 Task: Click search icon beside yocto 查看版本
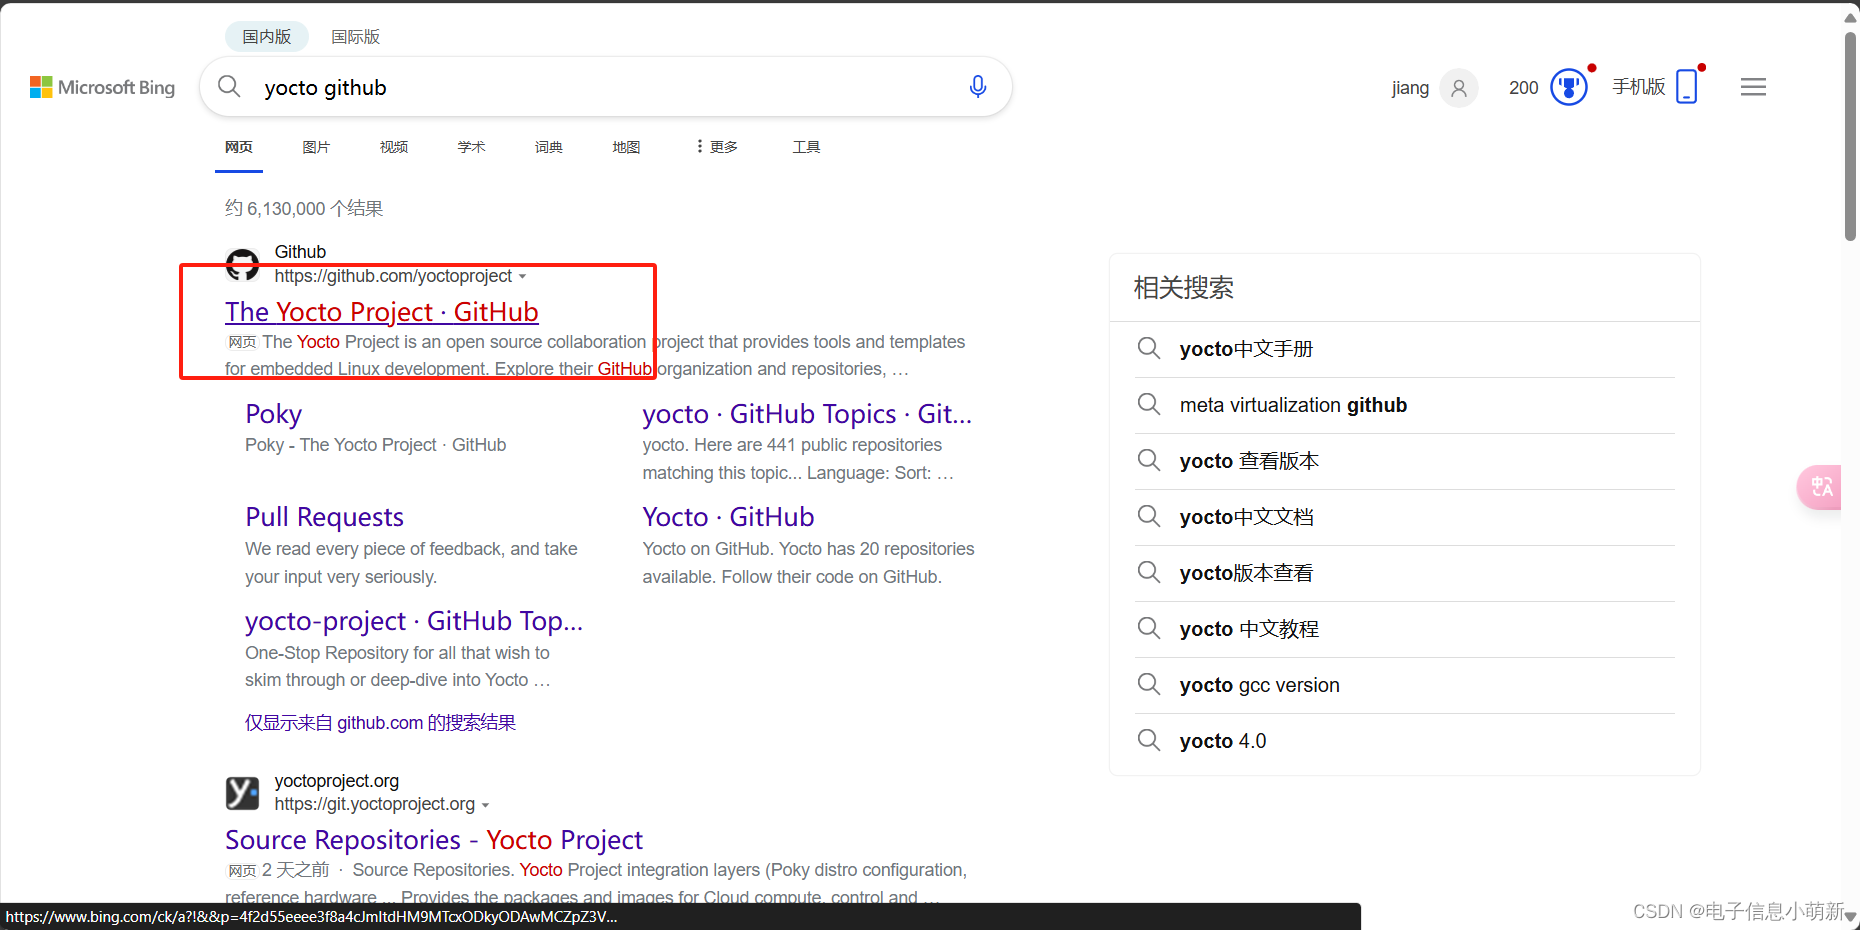1149,460
